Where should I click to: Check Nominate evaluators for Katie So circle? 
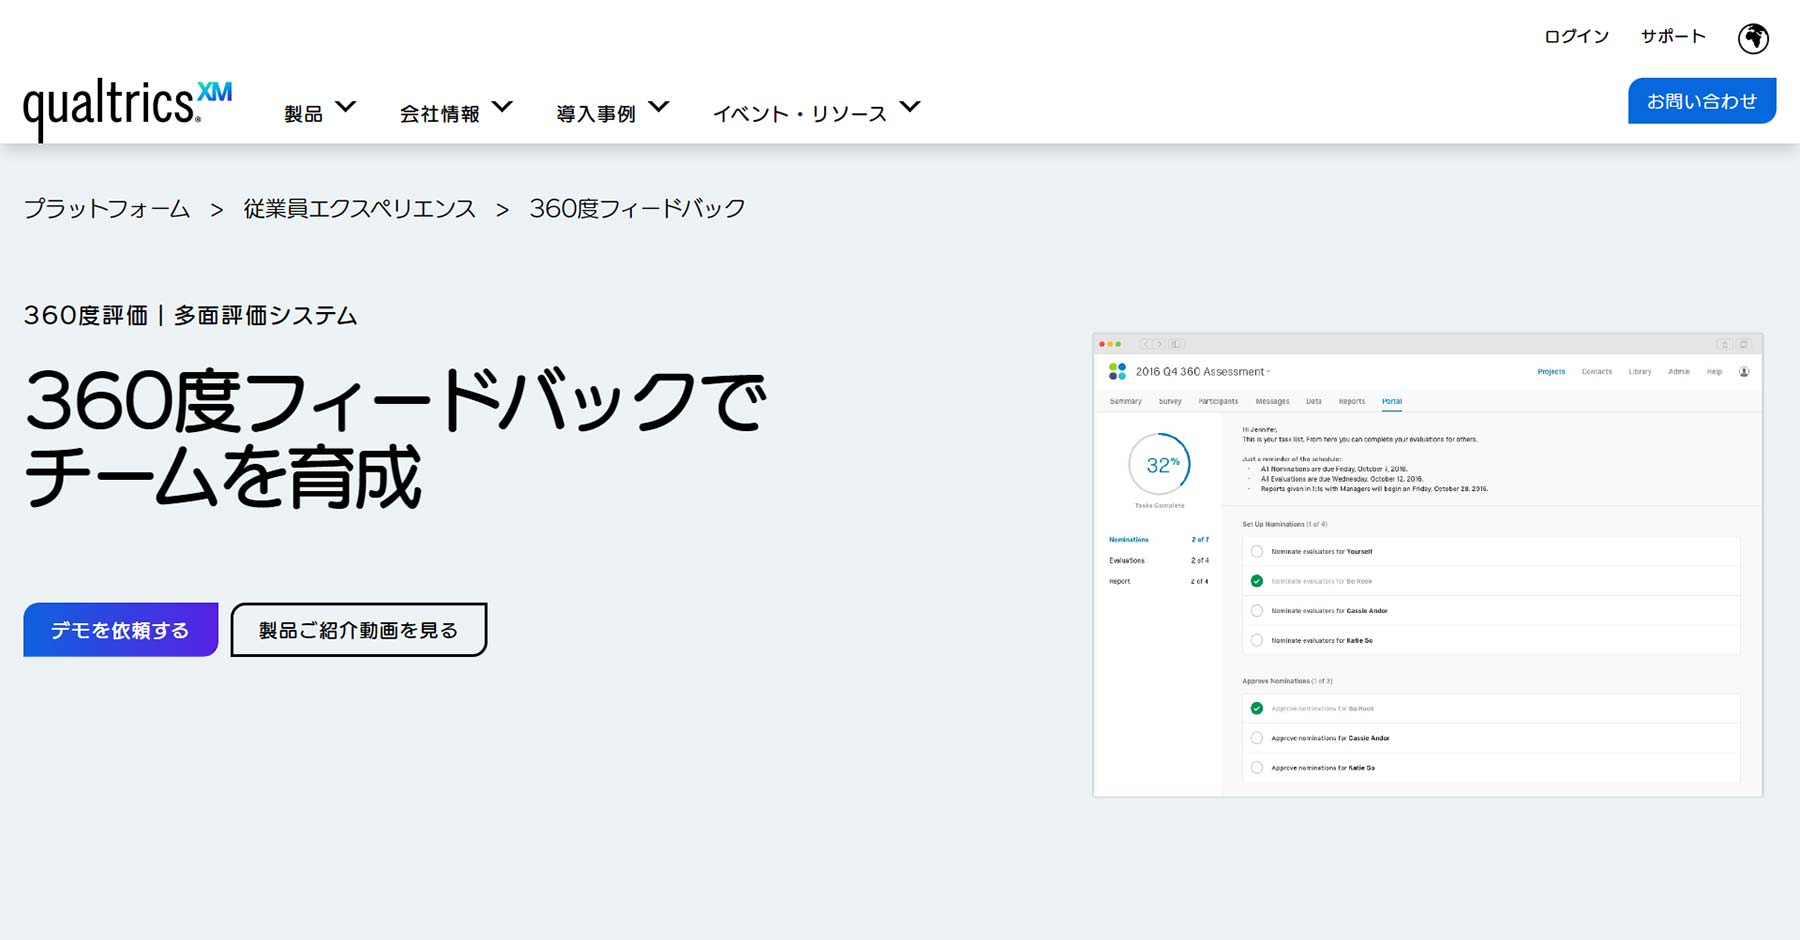tap(1257, 641)
